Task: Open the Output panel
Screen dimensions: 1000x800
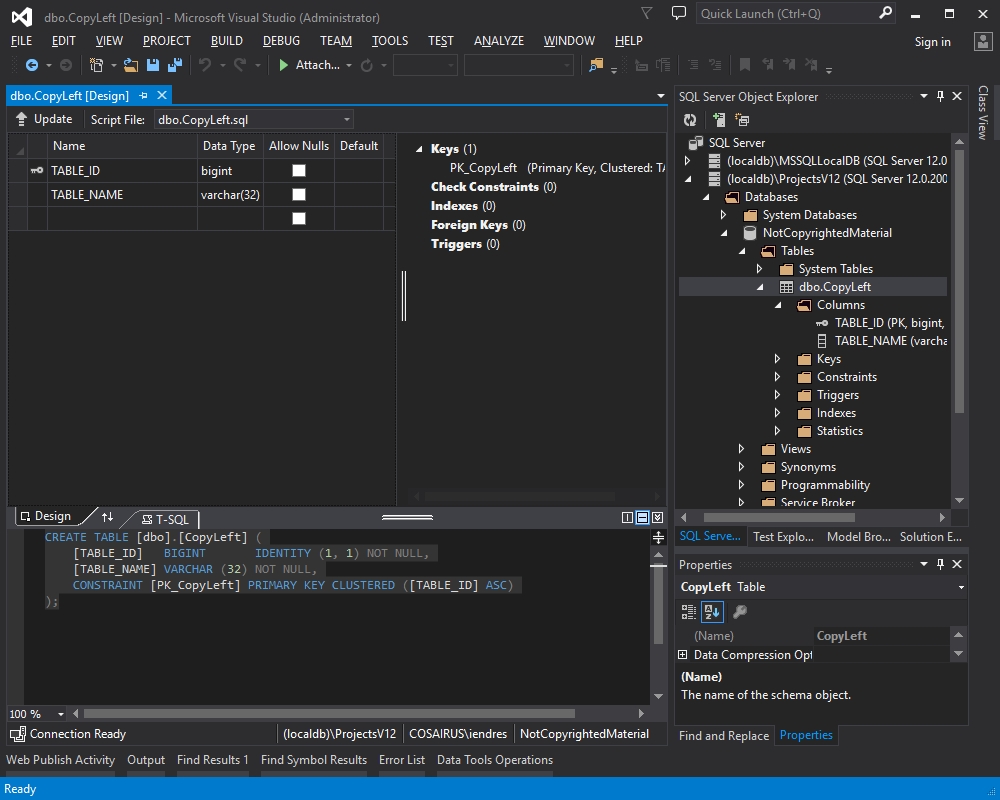Action: (x=146, y=760)
